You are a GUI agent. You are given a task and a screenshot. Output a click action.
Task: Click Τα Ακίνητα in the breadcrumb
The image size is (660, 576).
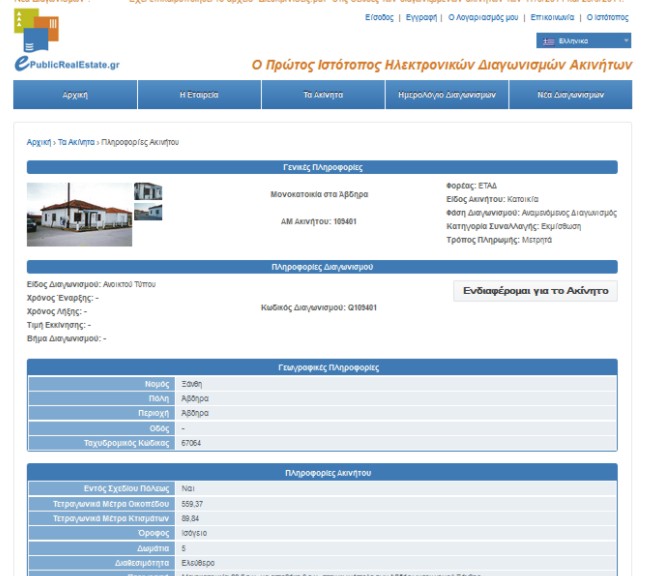76,143
